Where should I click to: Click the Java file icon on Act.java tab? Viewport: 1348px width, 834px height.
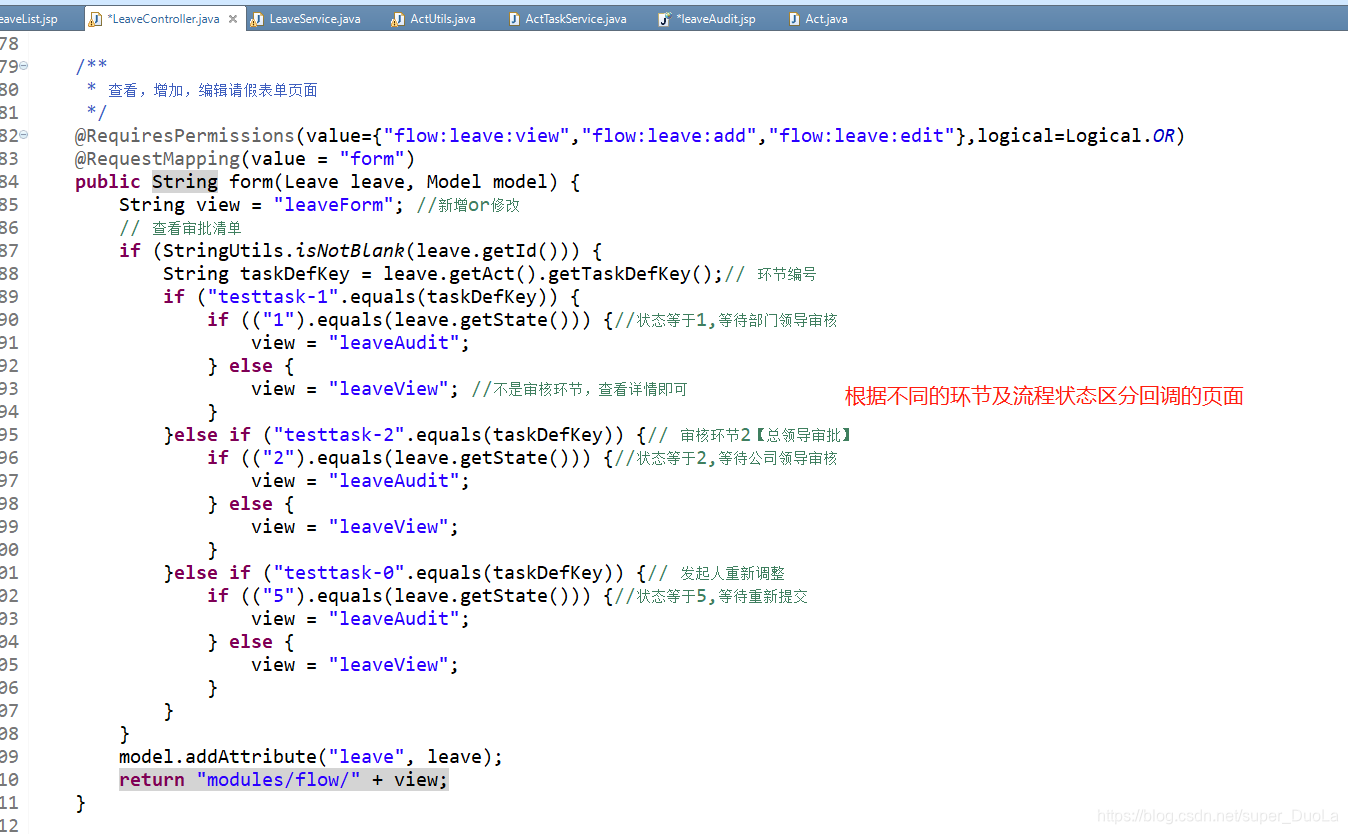794,19
